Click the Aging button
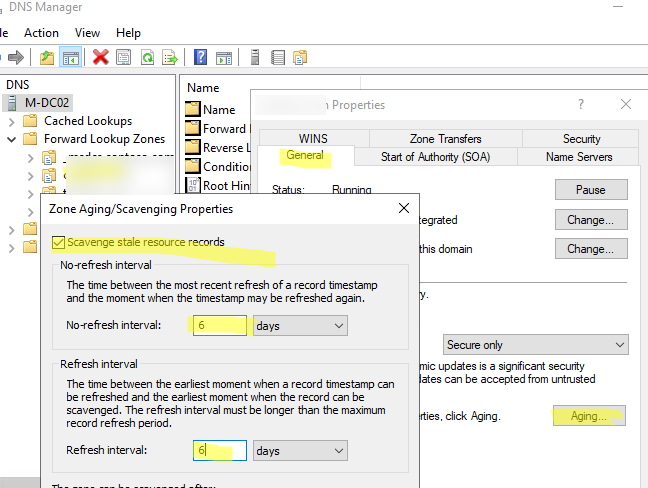 coord(589,416)
